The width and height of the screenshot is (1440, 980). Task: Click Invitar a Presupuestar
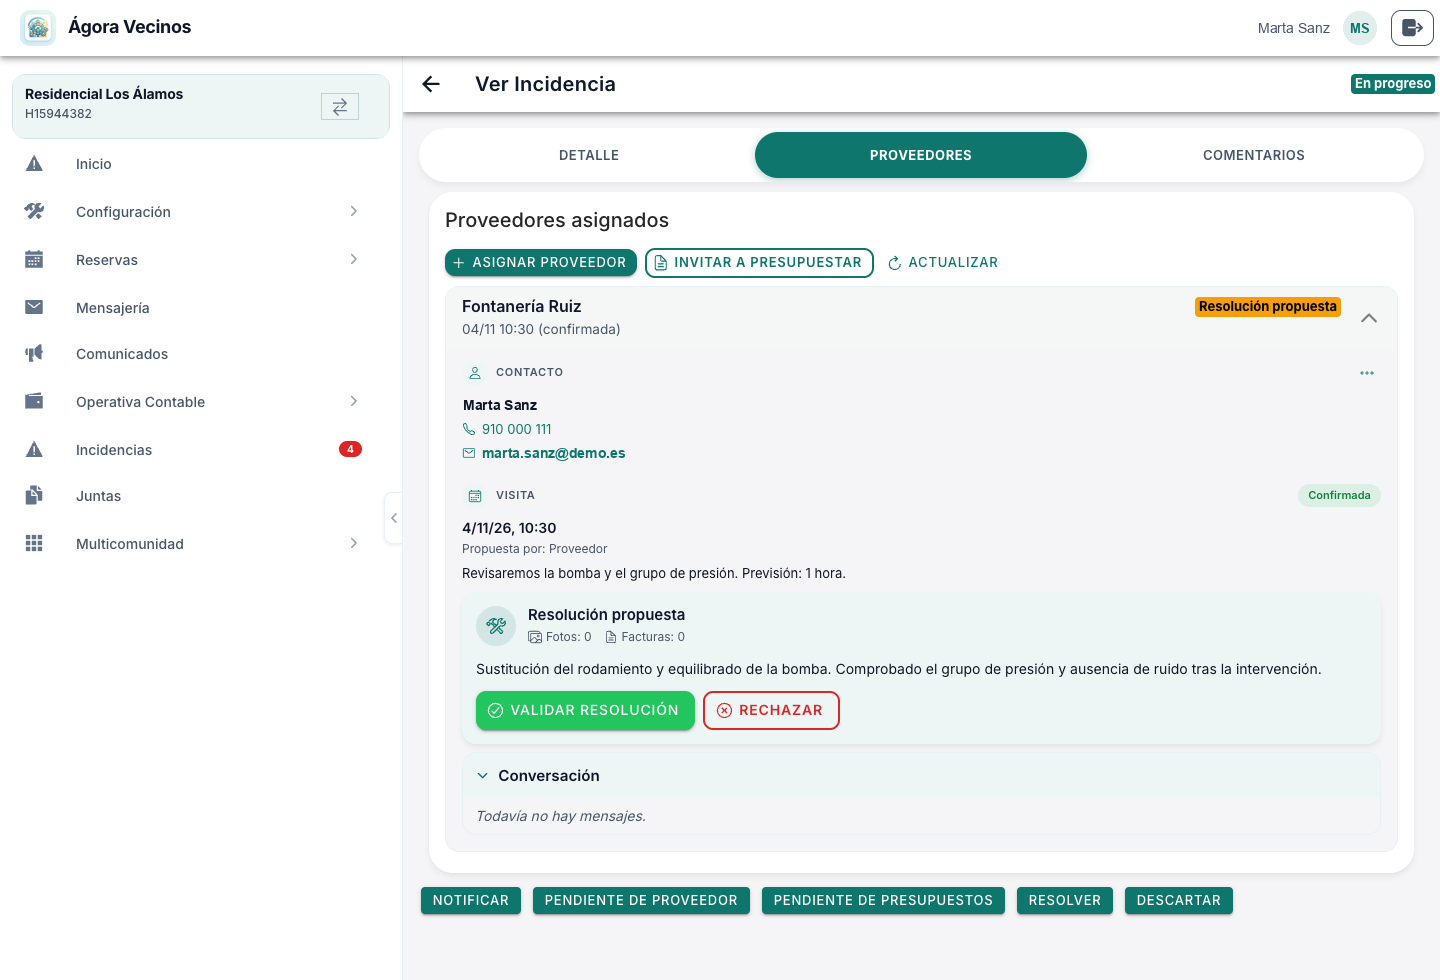[x=759, y=262]
